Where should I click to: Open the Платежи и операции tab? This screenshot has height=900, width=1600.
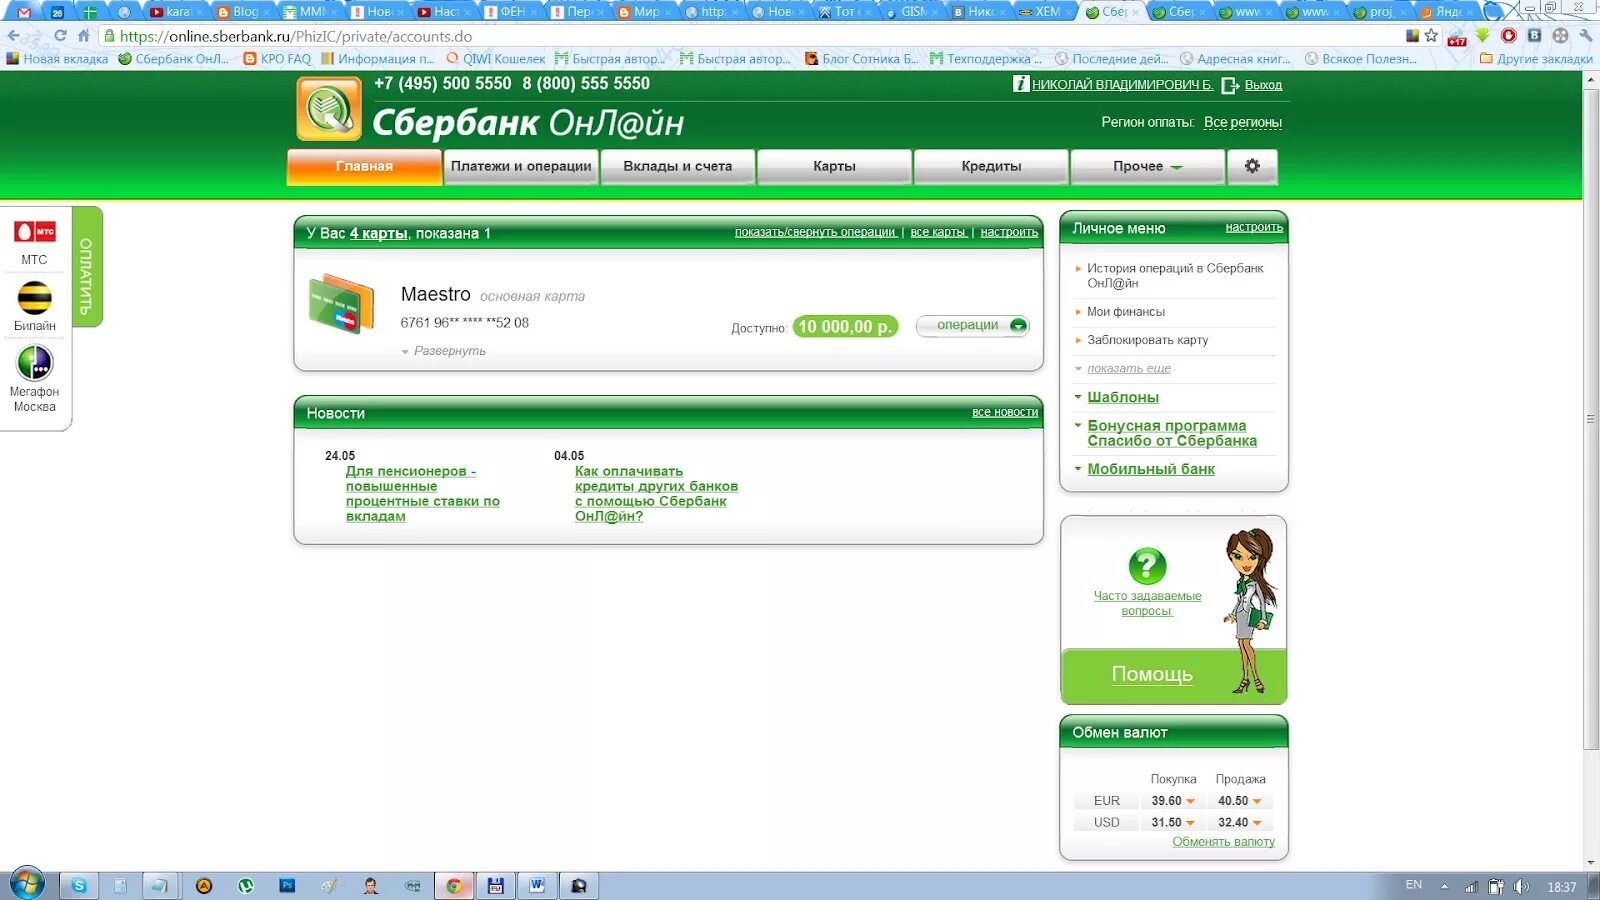pyautogui.click(x=520, y=166)
